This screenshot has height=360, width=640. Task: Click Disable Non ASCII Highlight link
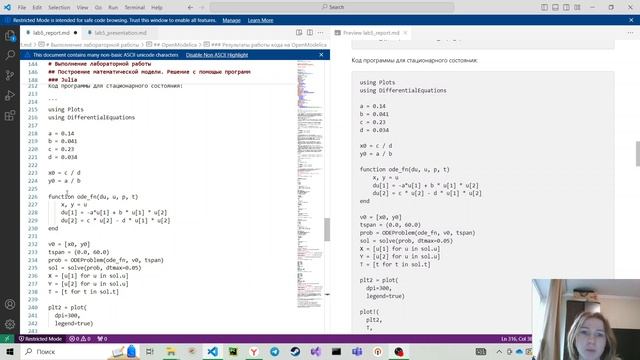click(217, 55)
